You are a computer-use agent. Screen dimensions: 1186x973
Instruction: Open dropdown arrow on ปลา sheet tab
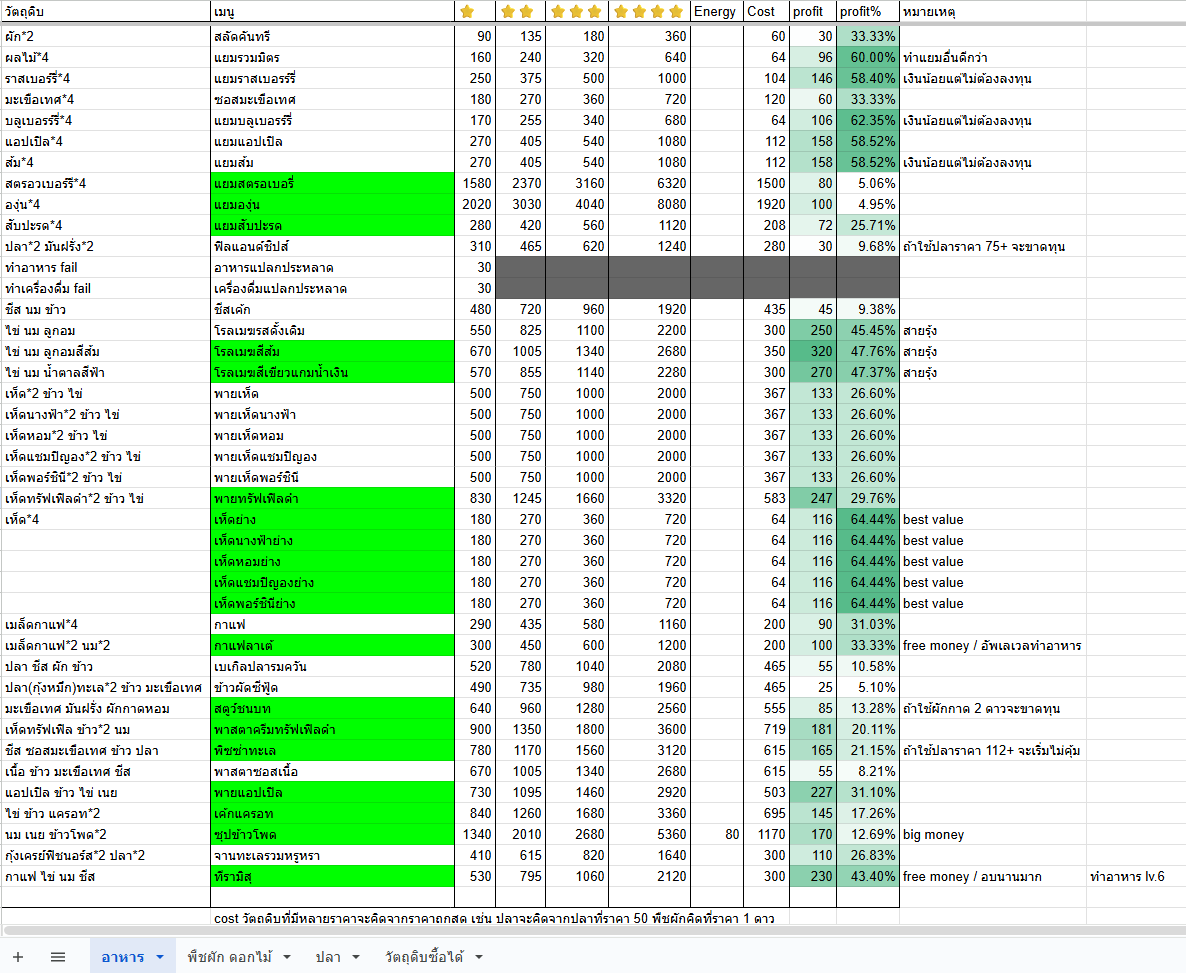(355, 957)
